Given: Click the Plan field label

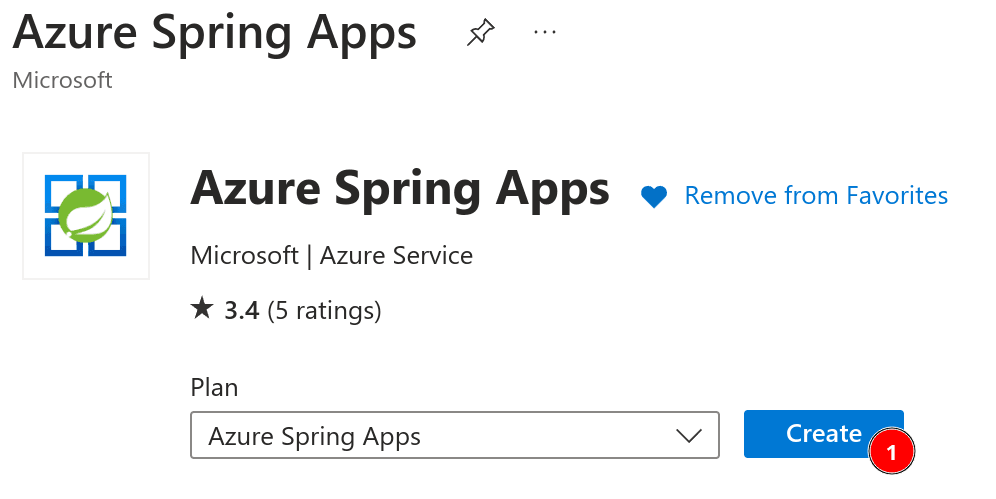Looking at the screenshot, I should pos(214,387).
